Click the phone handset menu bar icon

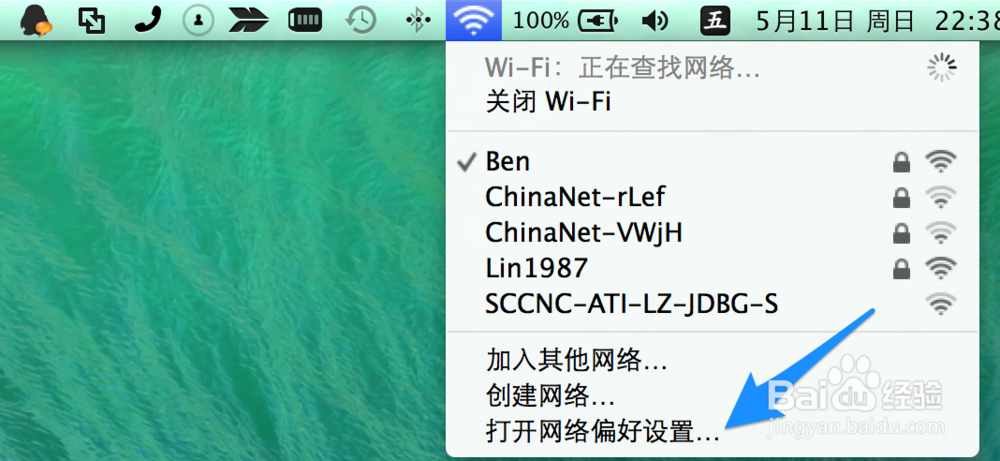[148, 20]
